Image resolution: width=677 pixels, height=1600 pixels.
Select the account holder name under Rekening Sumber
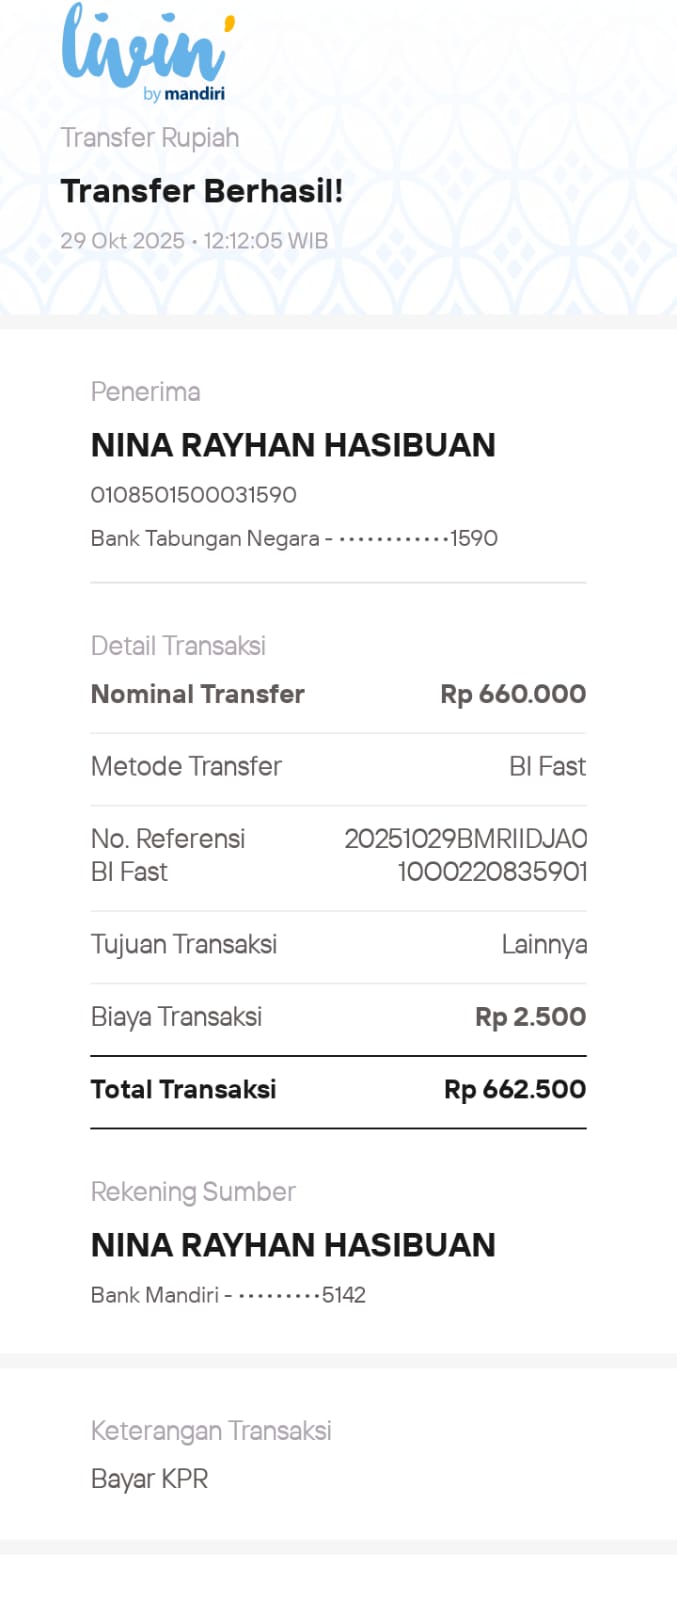[x=293, y=1245]
